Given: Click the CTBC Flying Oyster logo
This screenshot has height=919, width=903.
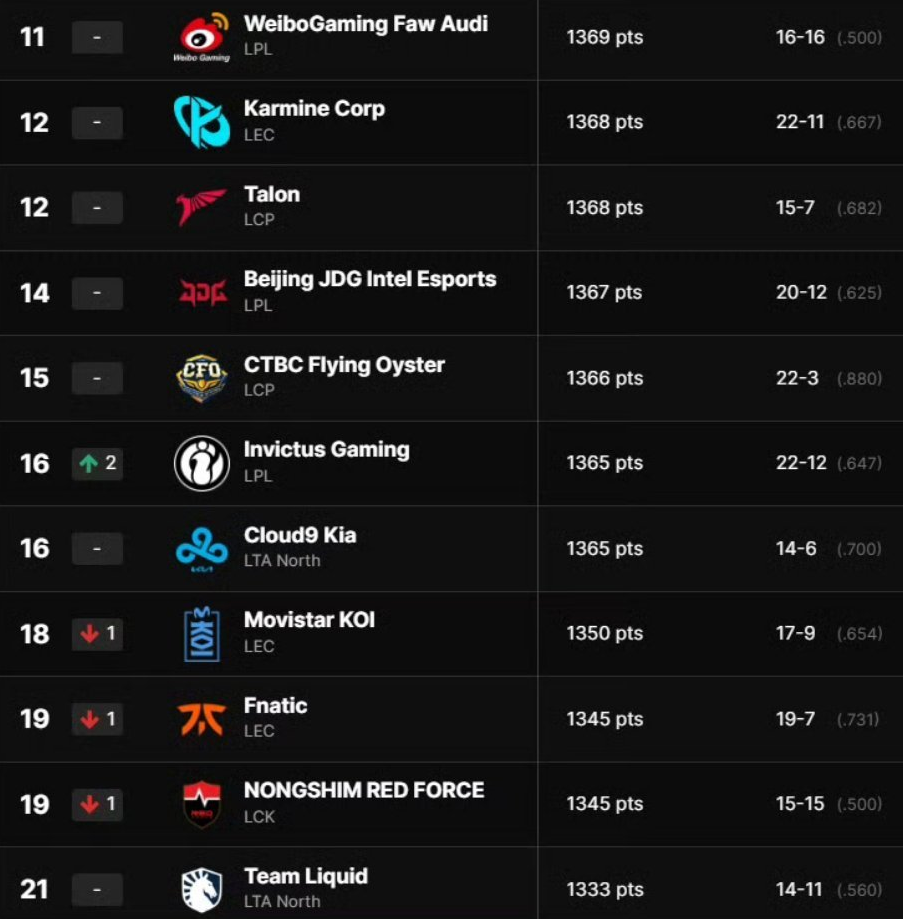Looking at the screenshot, I should point(203,378).
